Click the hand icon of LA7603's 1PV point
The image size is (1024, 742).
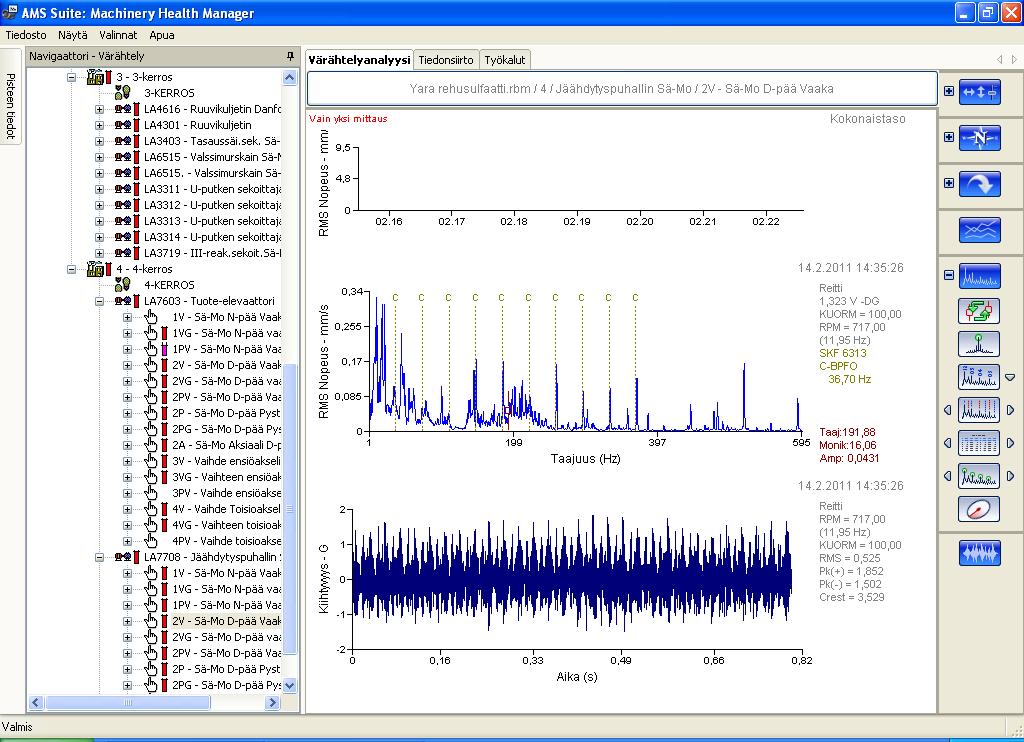coord(151,349)
